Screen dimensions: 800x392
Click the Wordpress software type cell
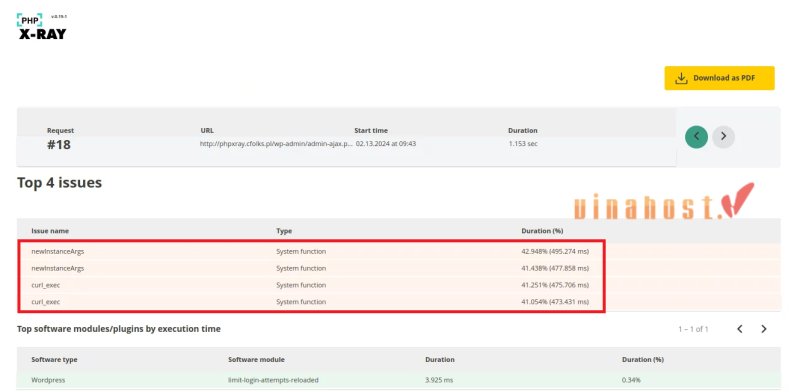48,380
